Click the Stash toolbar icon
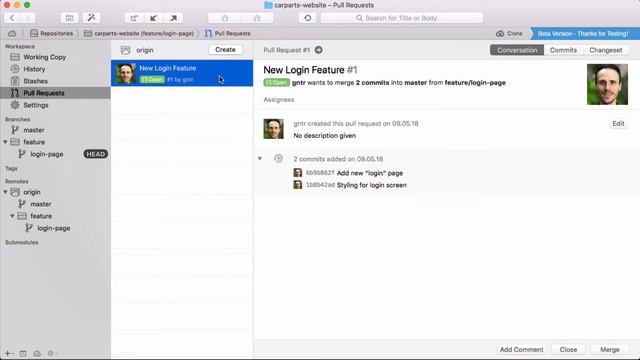Viewport: 640px width, 360px height. pos(225,18)
